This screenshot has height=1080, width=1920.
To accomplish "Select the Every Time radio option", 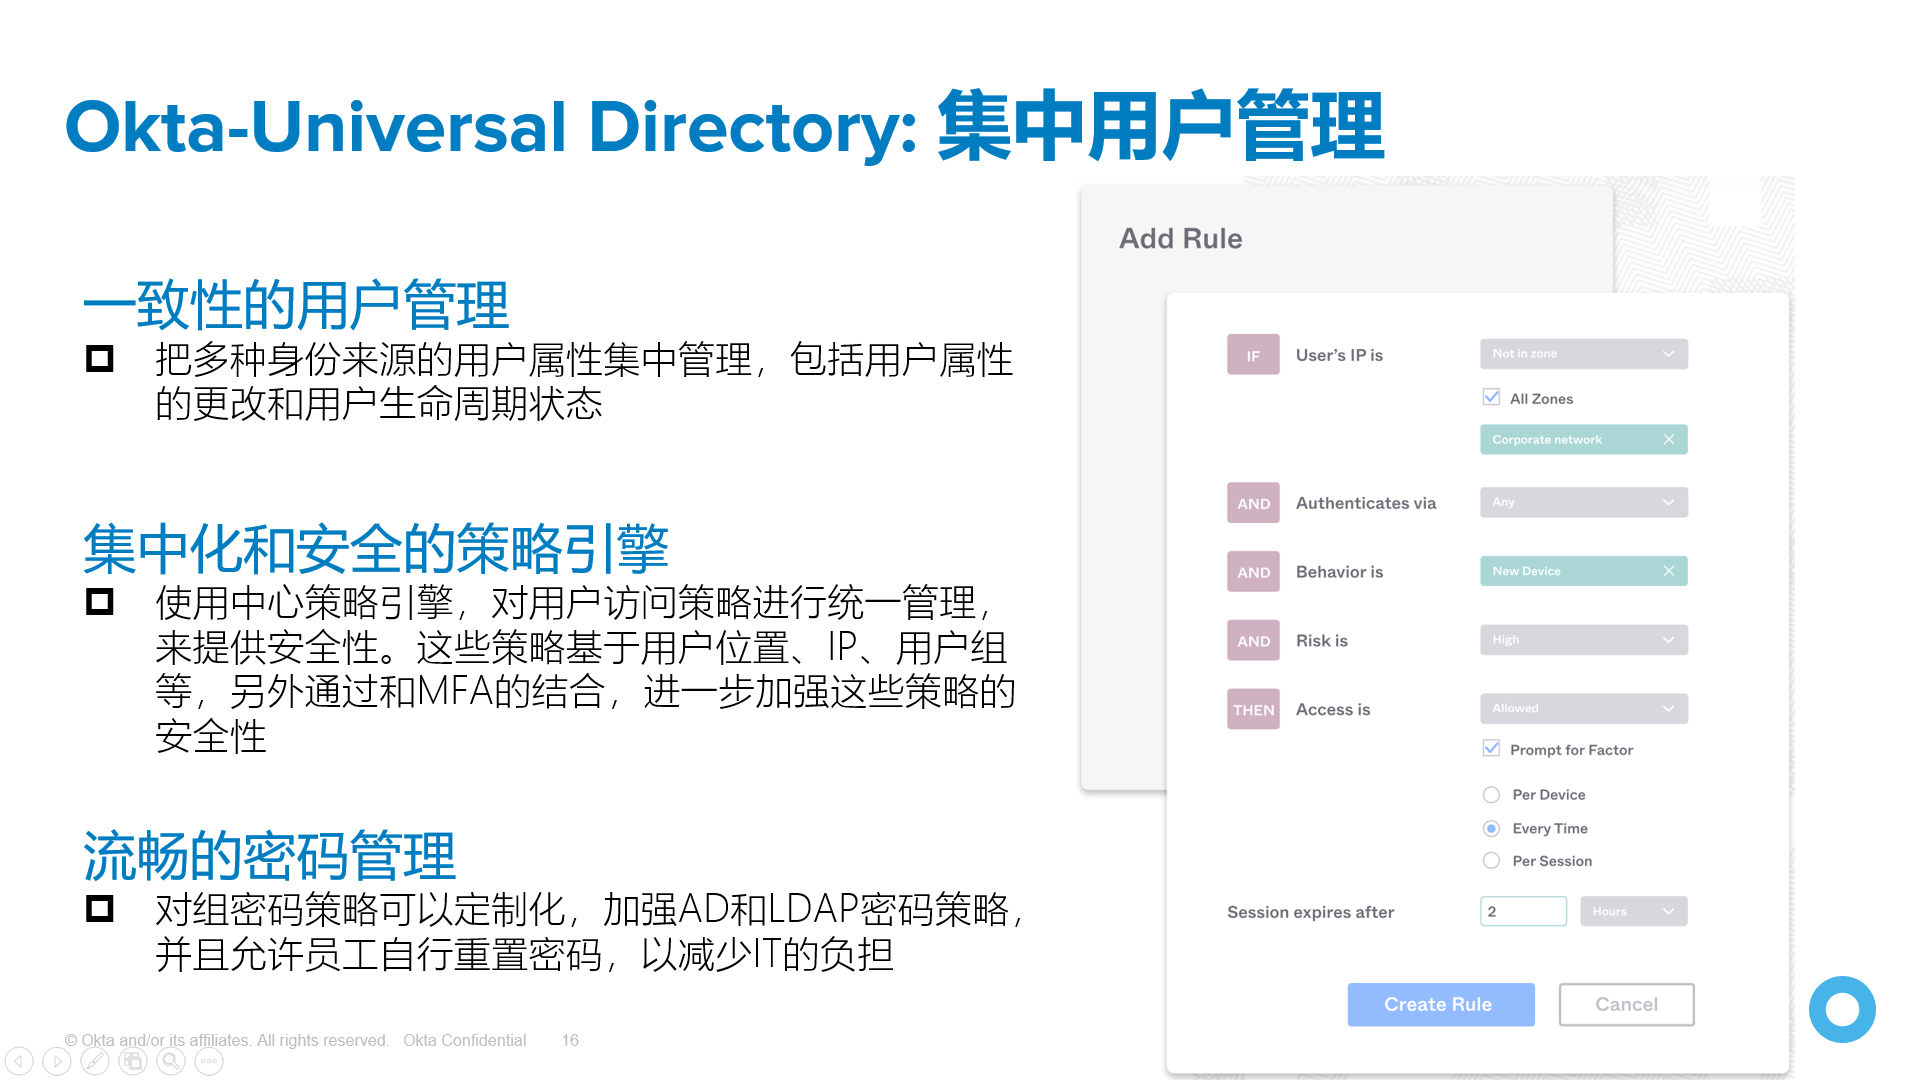I will click(1491, 828).
